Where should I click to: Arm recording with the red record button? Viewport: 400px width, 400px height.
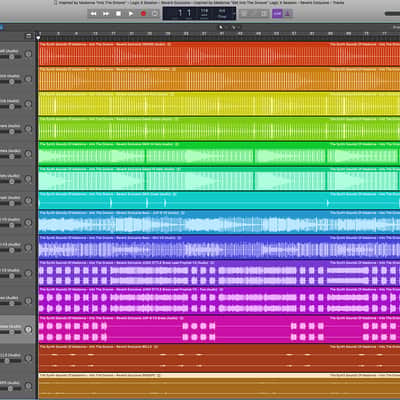143,14
